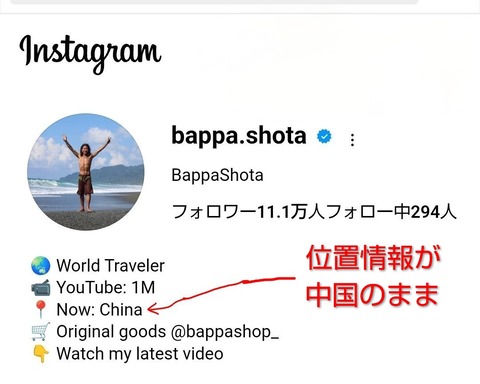
Task: Click the red location pin icon
Action: (x=41, y=309)
